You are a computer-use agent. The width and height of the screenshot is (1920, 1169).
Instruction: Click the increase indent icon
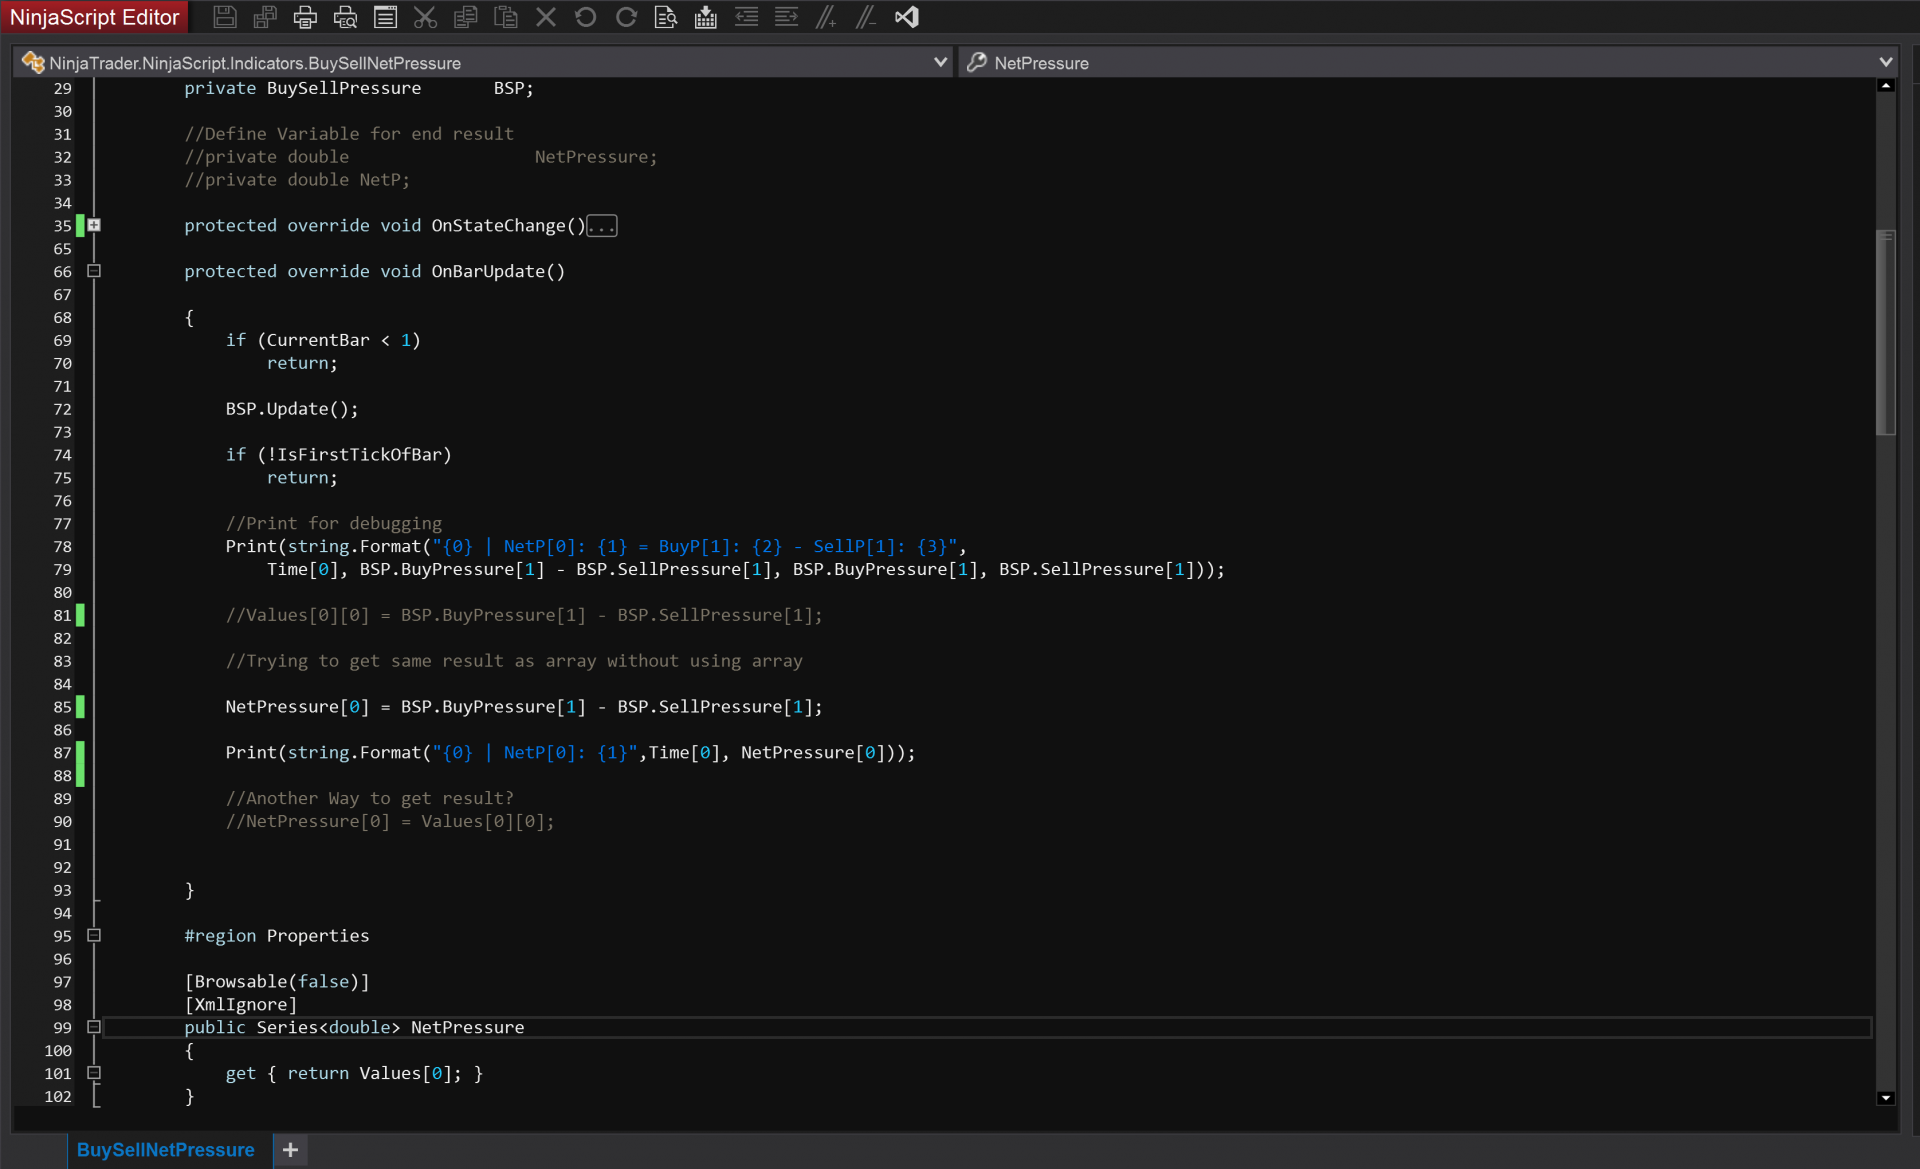pyautogui.click(x=786, y=17)
